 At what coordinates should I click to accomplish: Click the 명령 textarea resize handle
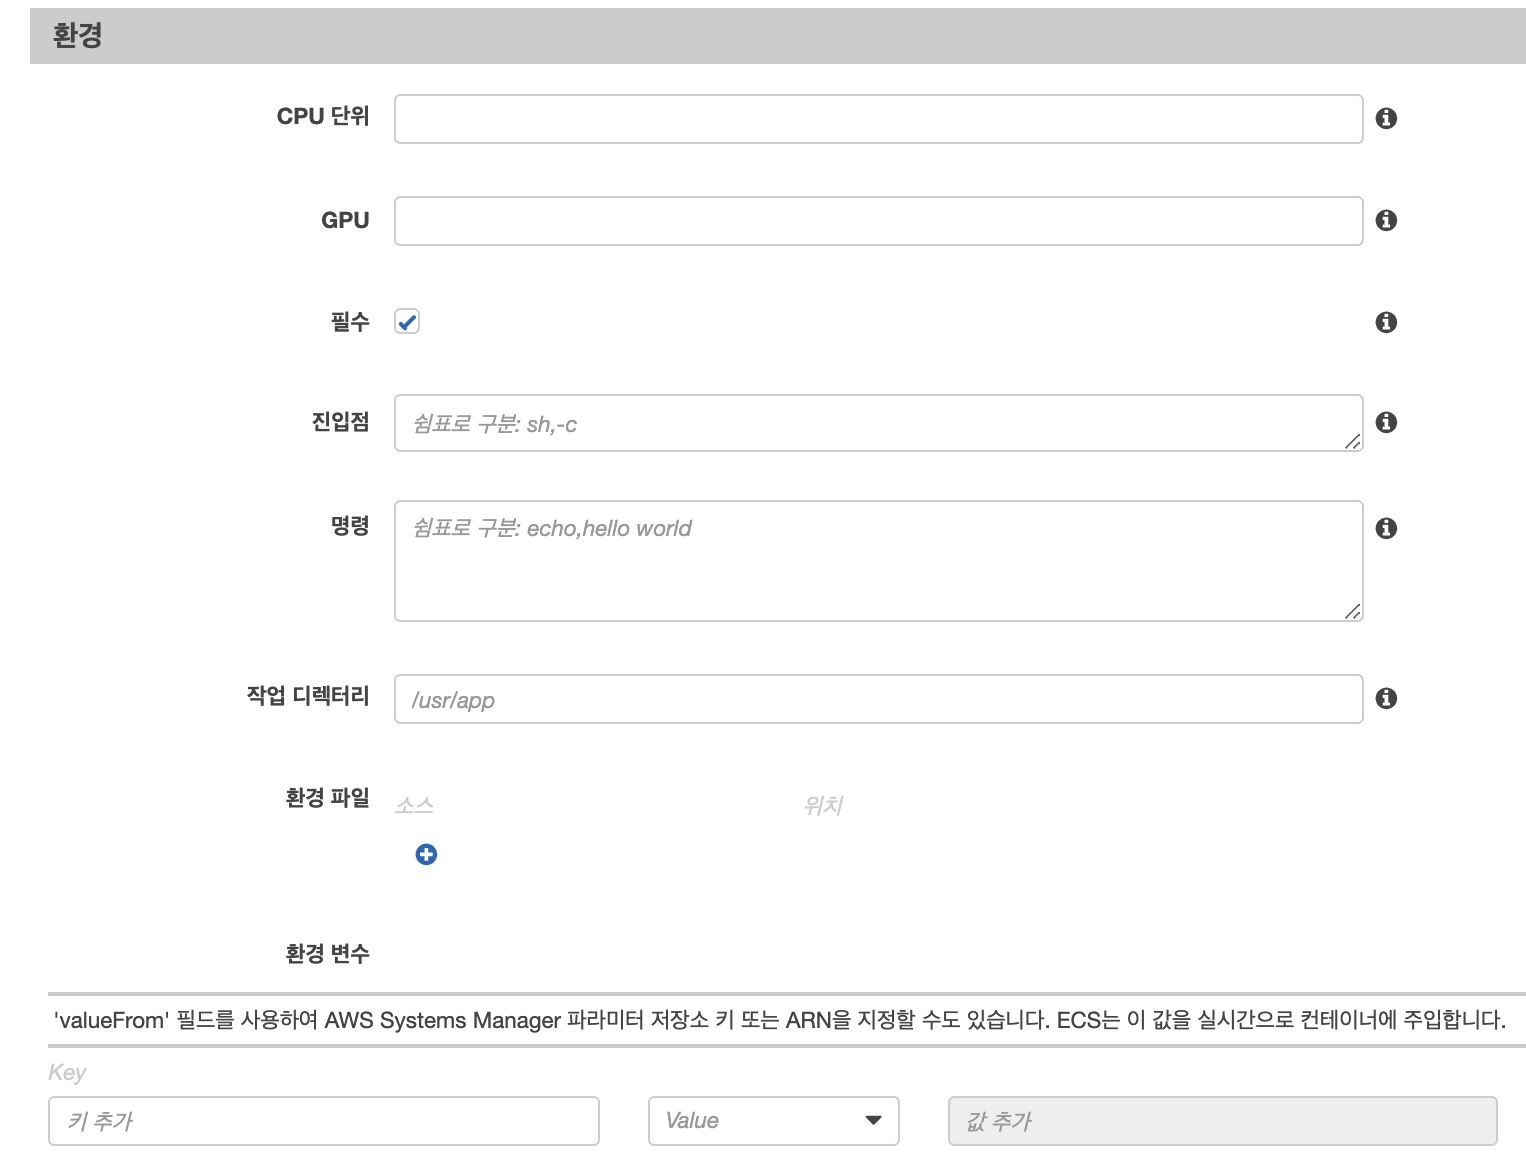(1353, 611)
